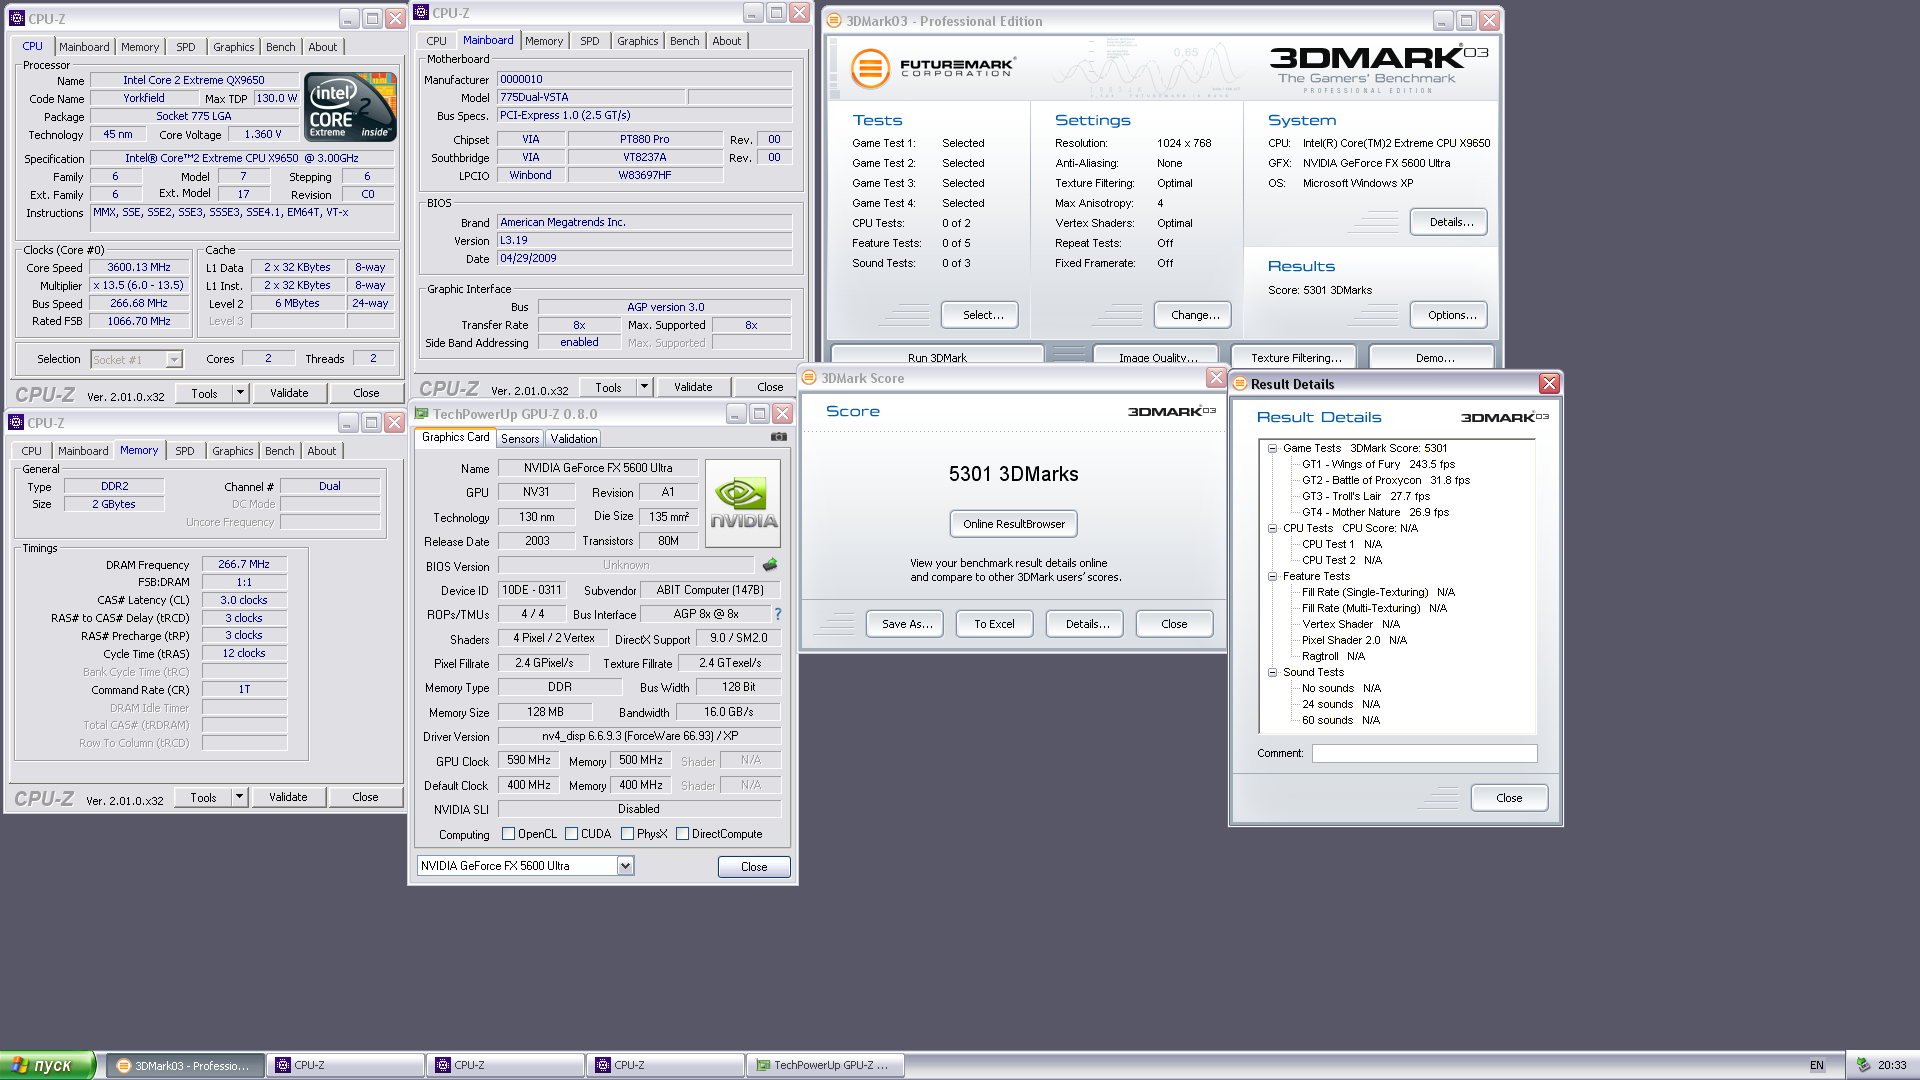Click Save As... in 3DMark Score
1920x1080 pixels.
pyautogui.click(x=907, y=624)
